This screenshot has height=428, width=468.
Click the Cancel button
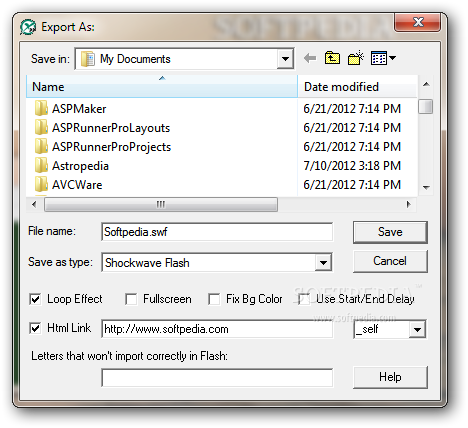pos(390,261)
